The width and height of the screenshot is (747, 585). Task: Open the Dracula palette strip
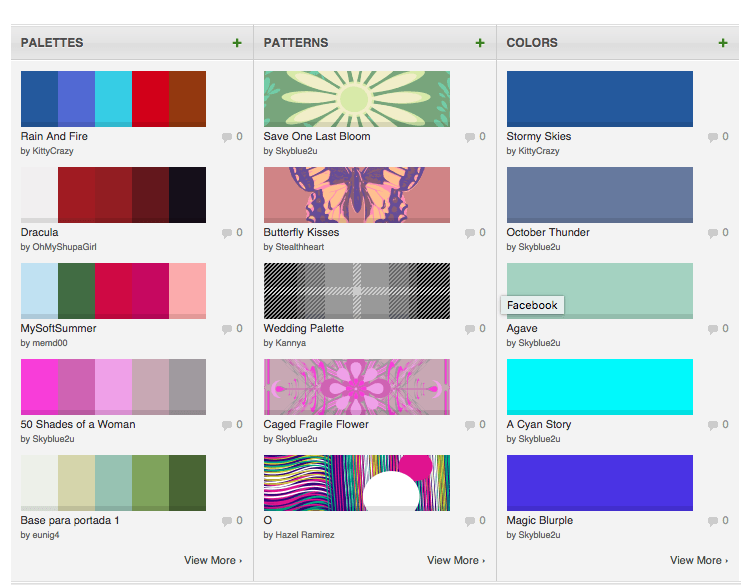tap(113, 195)
